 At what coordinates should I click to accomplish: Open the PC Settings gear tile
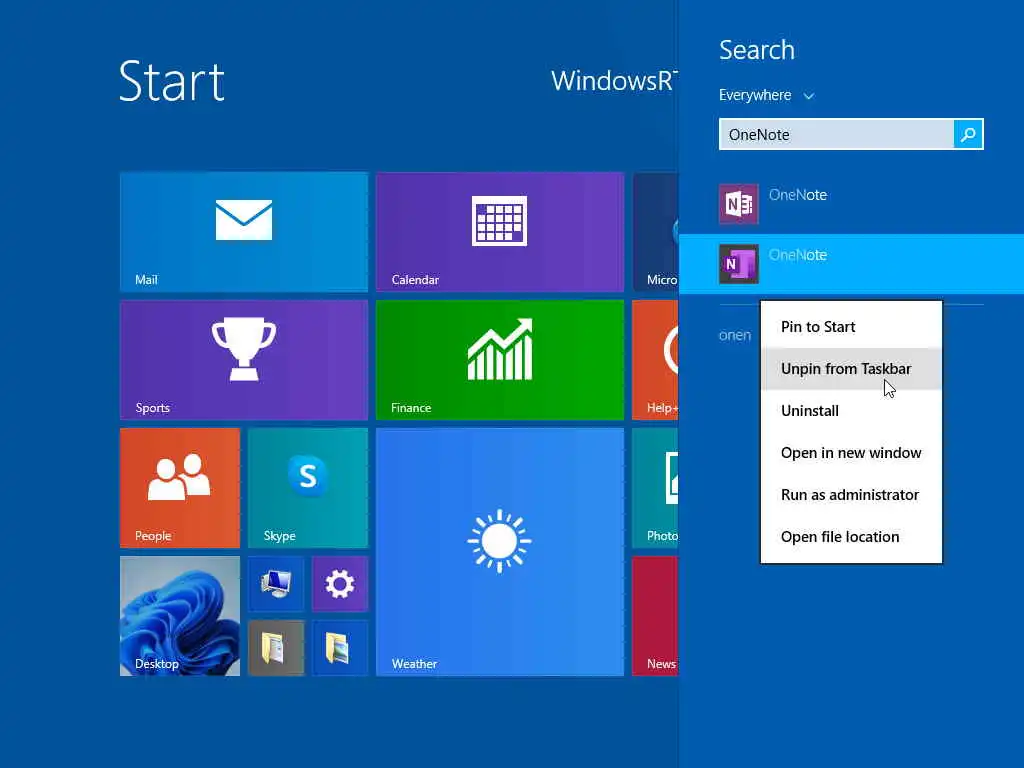pos(340,584)
